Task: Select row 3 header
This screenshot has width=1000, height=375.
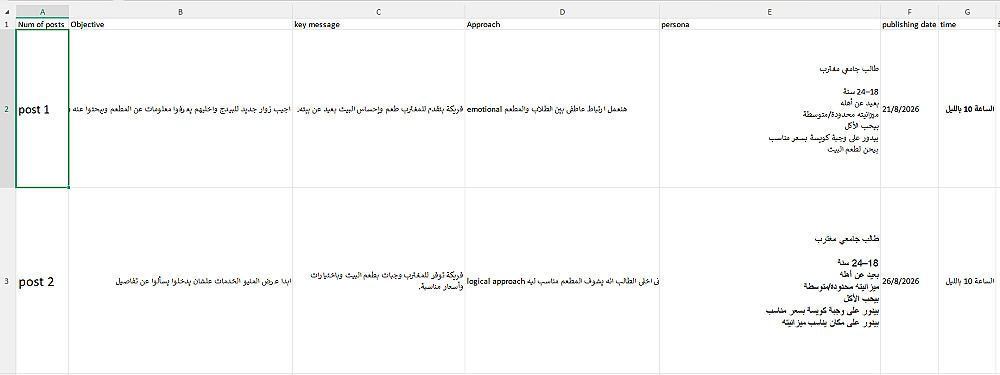Action: pos(7,281)
